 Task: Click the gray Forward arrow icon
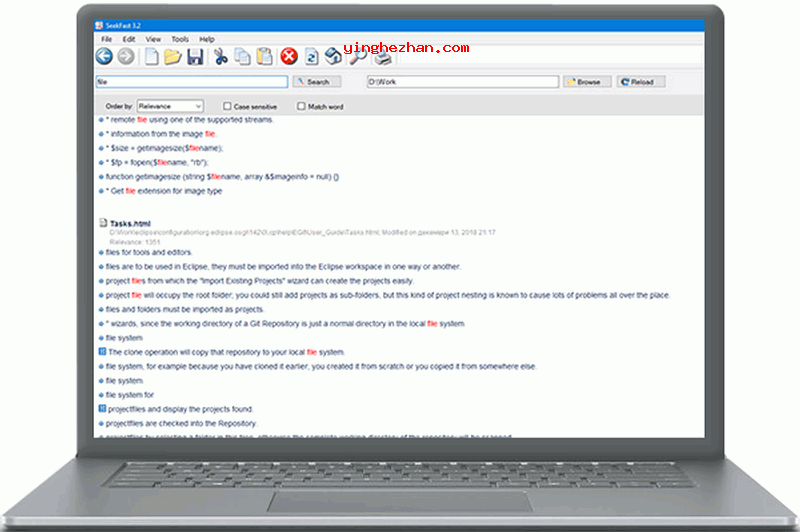(x=126, y=57)
